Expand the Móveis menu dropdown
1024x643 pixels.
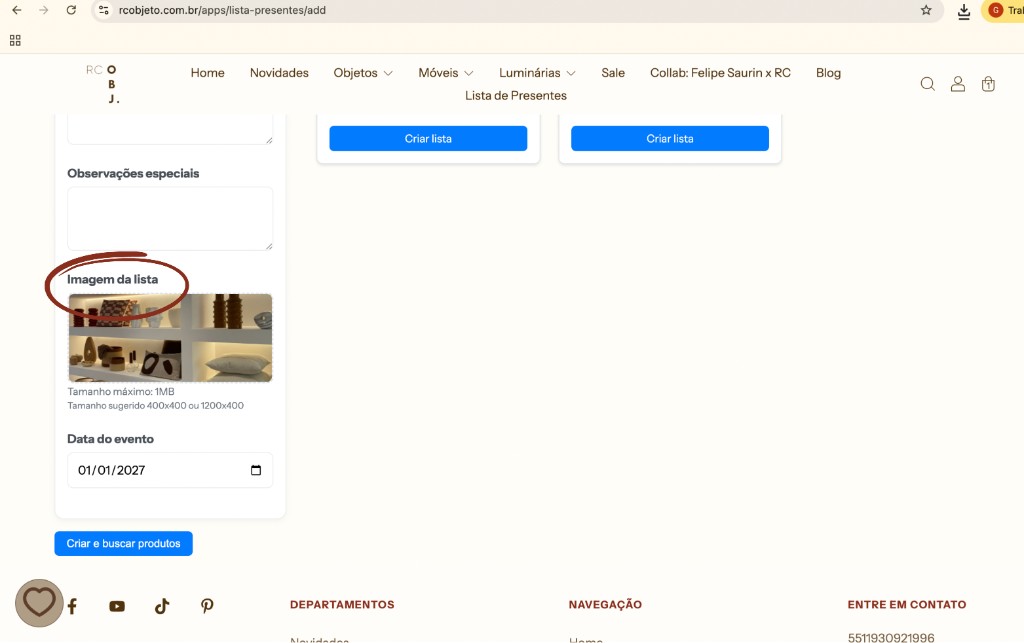click(x=446, y=73)
